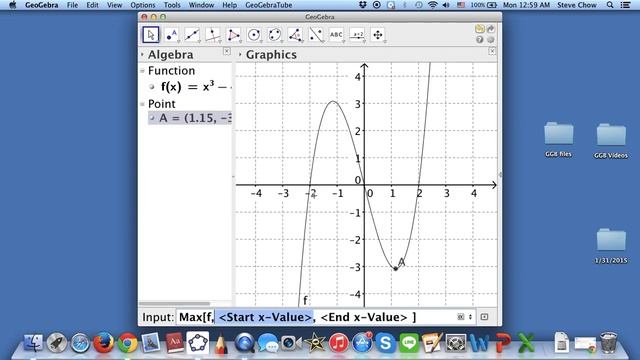Select the A = (1.15, row
The height and width of the screenshot is (360, 640).
pos(190,118)
